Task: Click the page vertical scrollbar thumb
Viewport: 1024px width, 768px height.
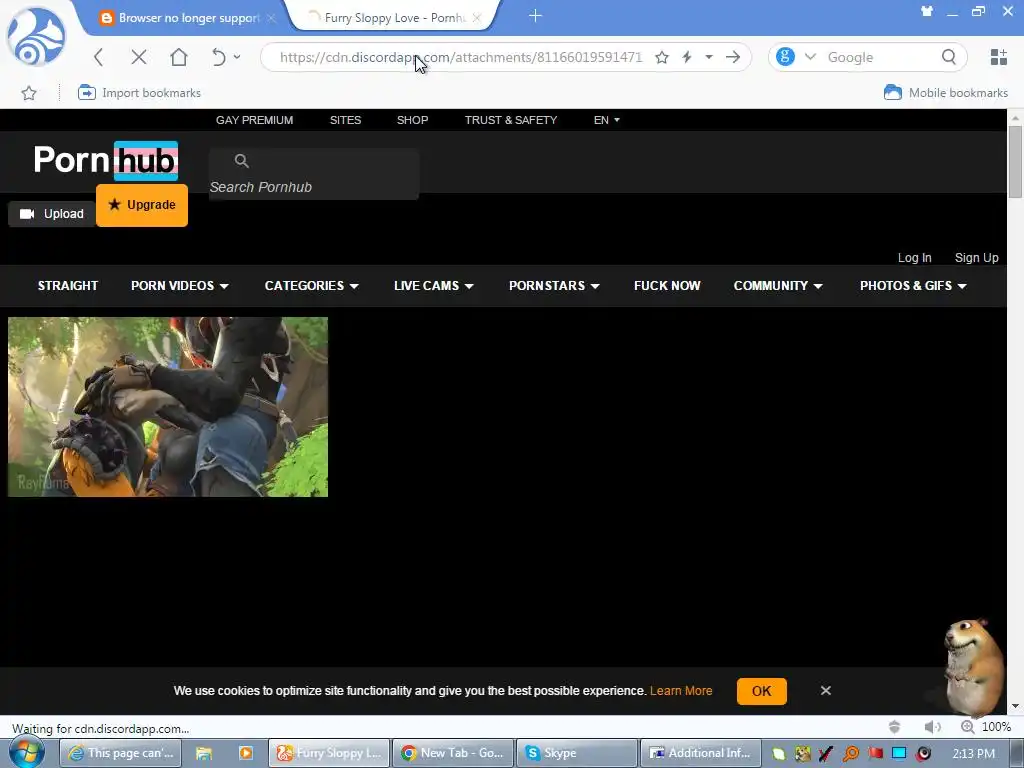Action: pos(1015,161)
